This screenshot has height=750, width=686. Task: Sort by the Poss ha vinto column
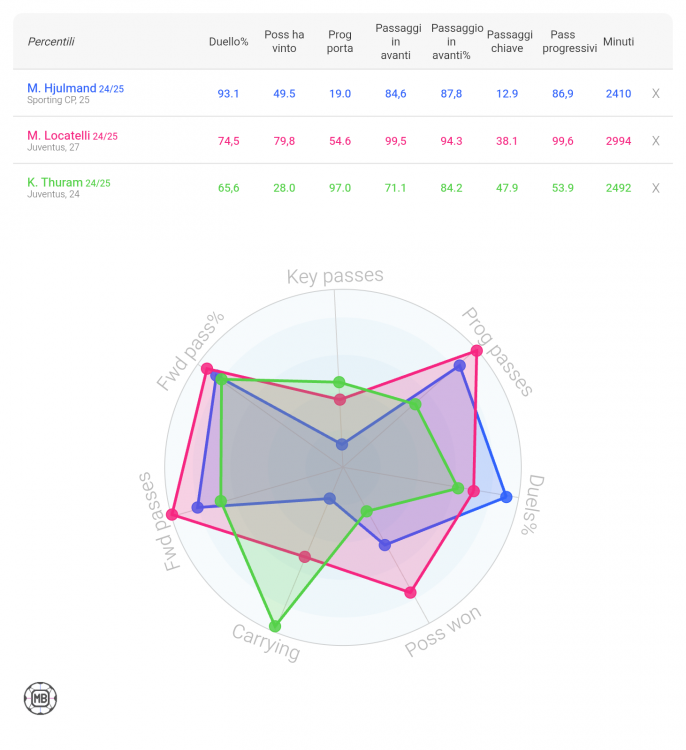[x=284, y=42]
